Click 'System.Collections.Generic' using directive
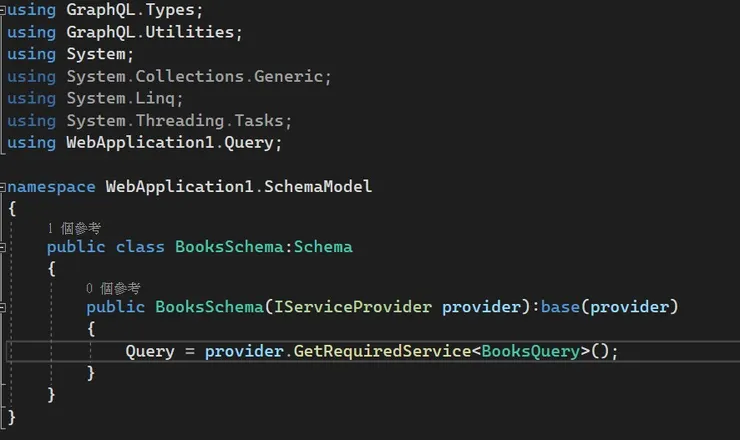This screenshot has width=740, height=440. point(194,76)
